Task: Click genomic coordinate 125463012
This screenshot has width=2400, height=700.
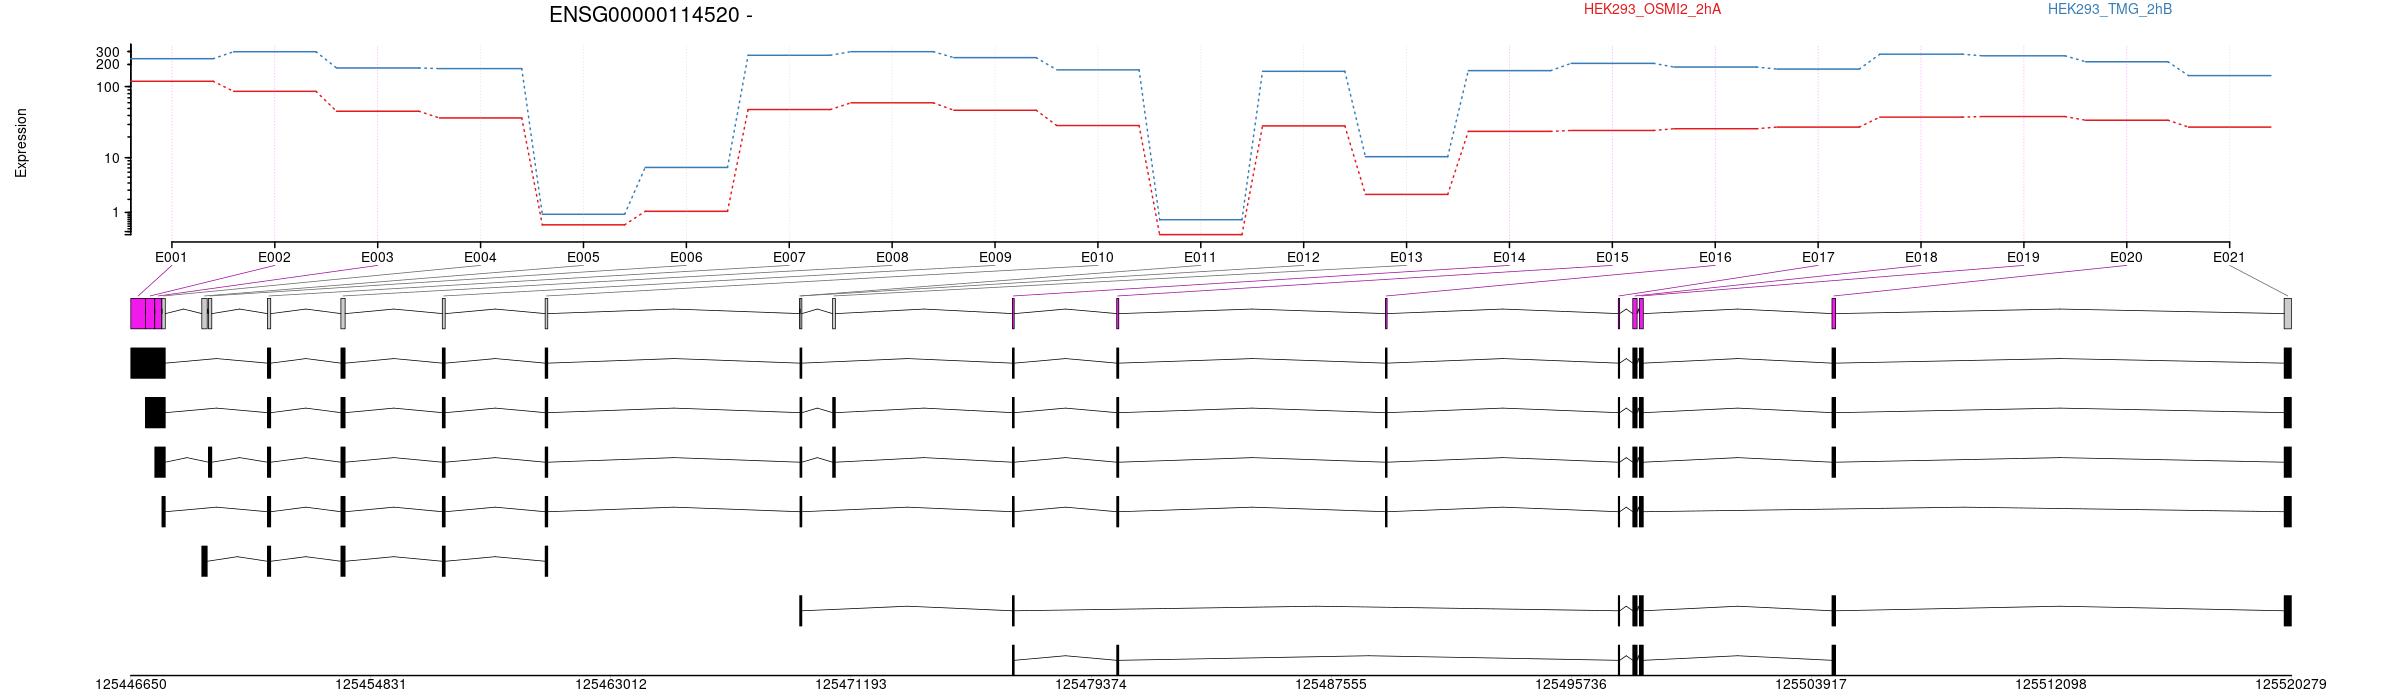Action: (x=611, y=685)
